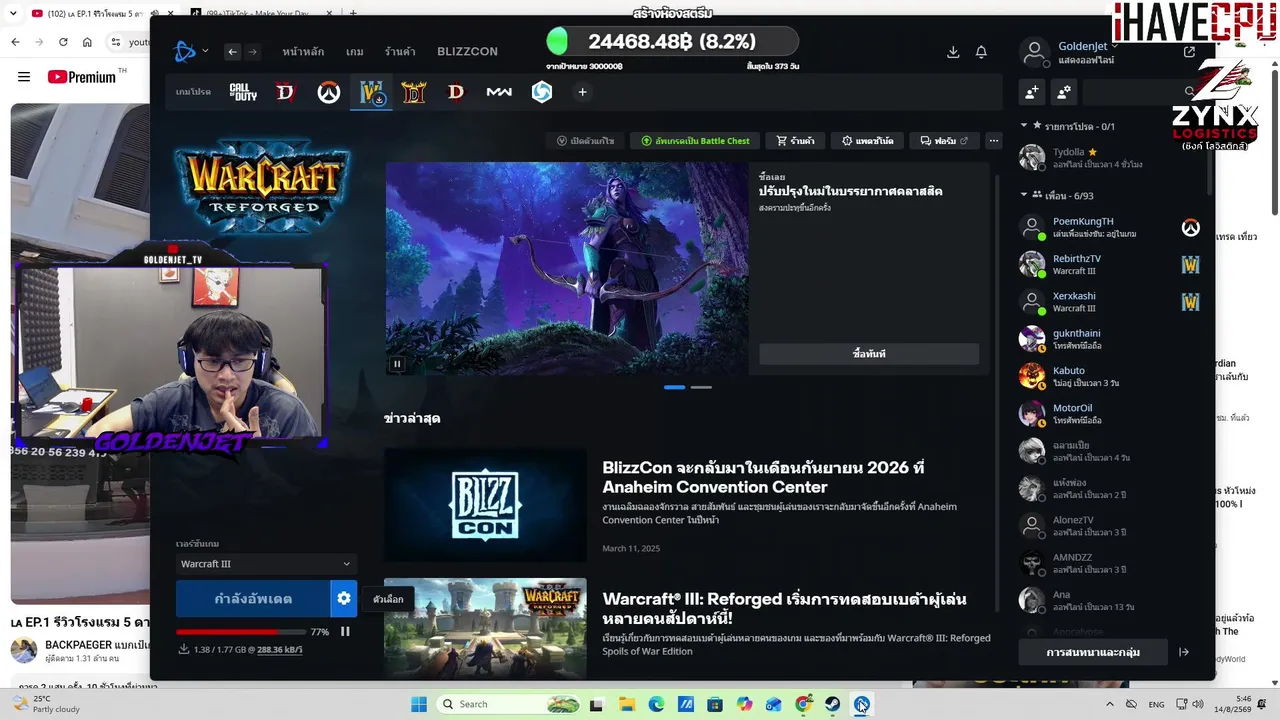
Task: Select friend RebirthzTV
Action: coord(1109,264)
